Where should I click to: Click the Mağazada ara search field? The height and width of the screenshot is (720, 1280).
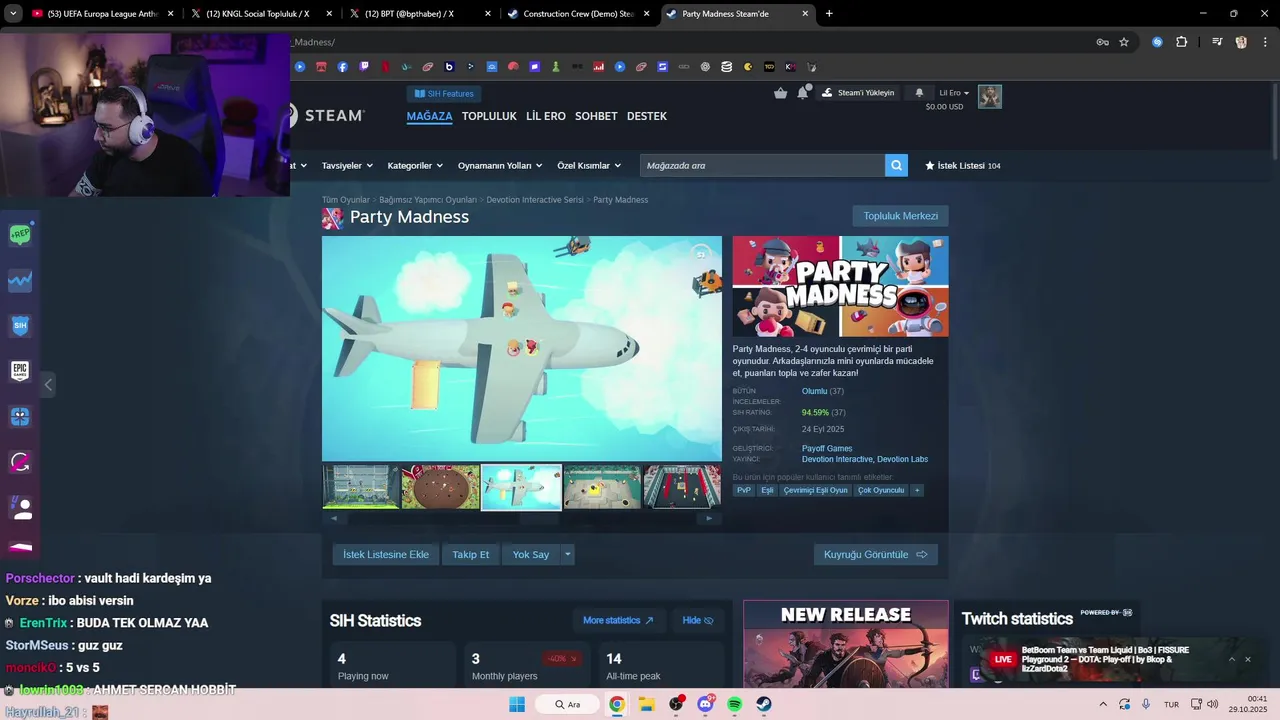[762, 165]
